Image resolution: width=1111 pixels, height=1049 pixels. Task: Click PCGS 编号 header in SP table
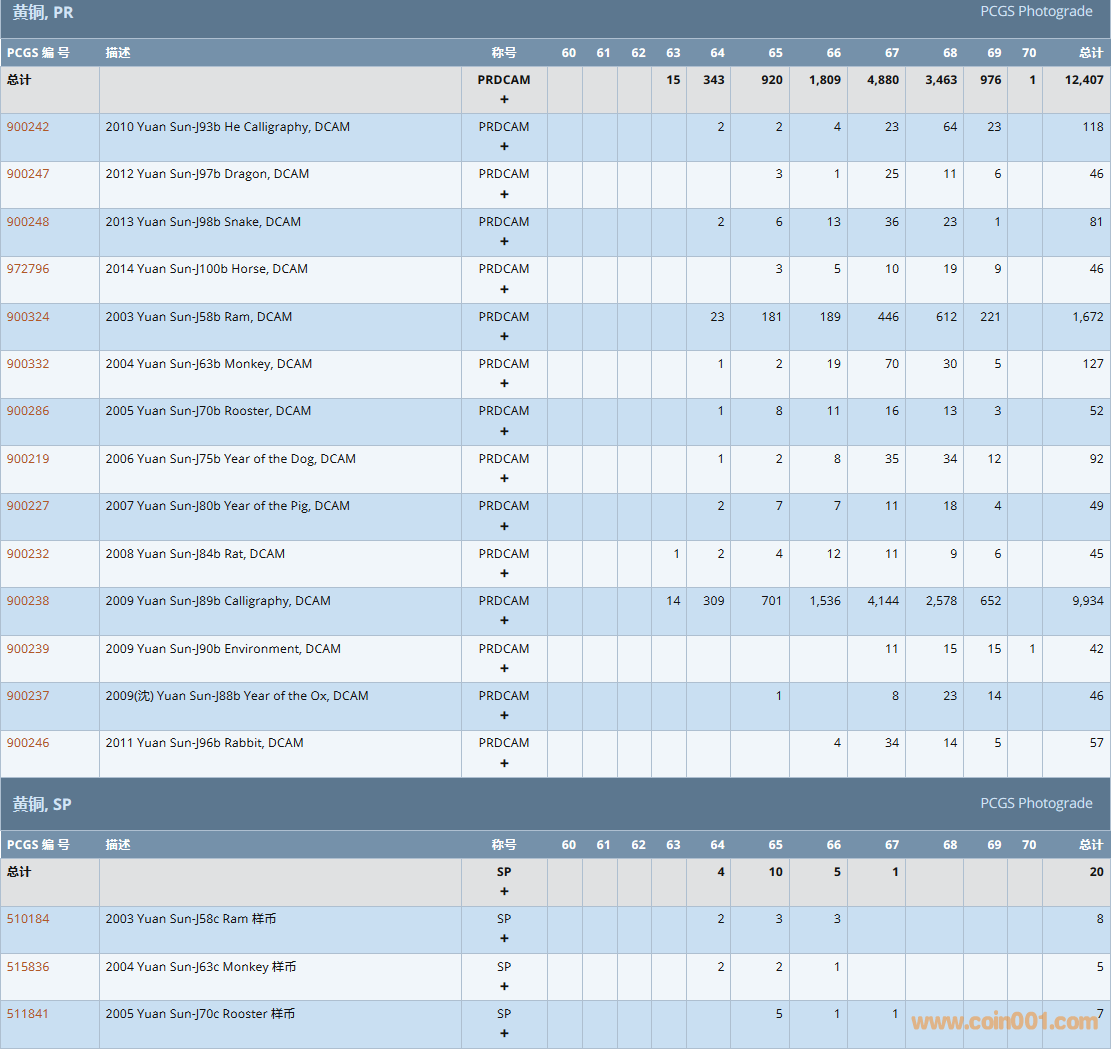pos(38,845)
